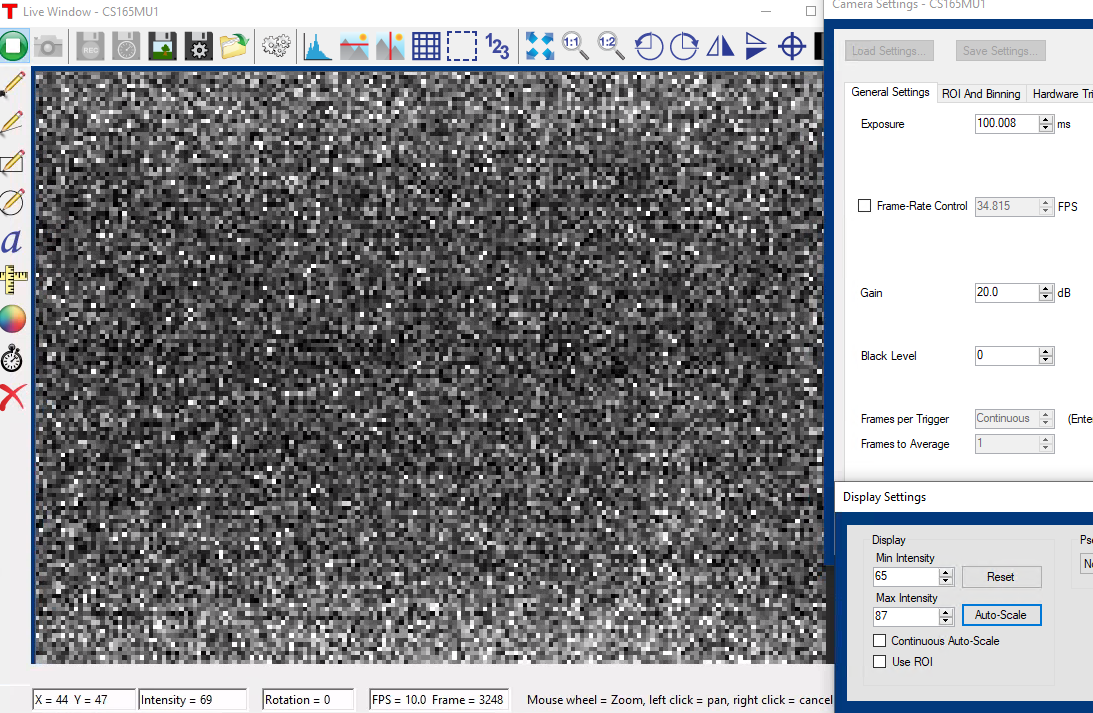Increase Gain value with the spinner
Screen dimensions: 1093x713
tap(1046, 289)
